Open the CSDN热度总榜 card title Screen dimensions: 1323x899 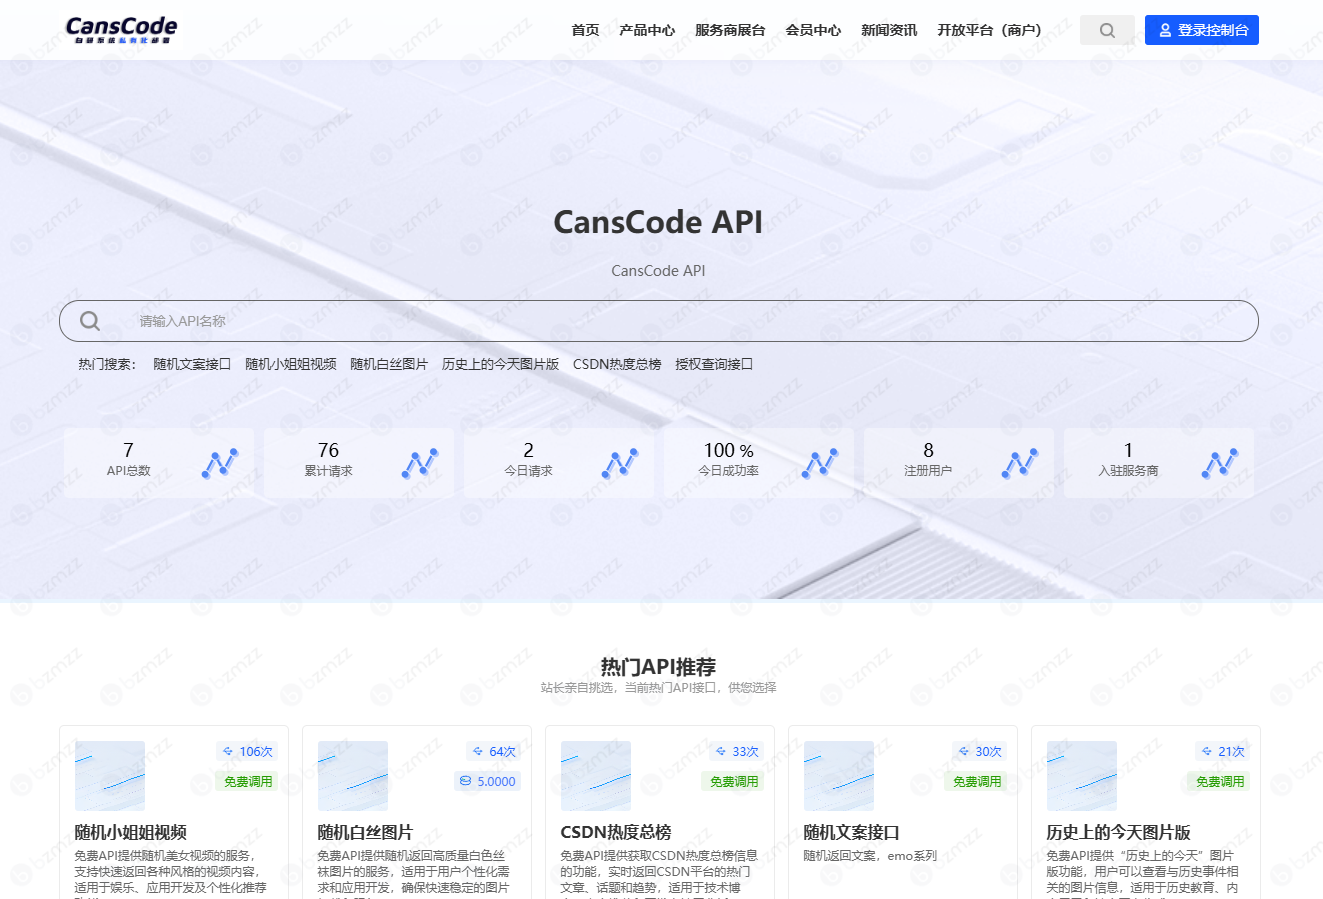pyautogui.click(x=616, y=832)
